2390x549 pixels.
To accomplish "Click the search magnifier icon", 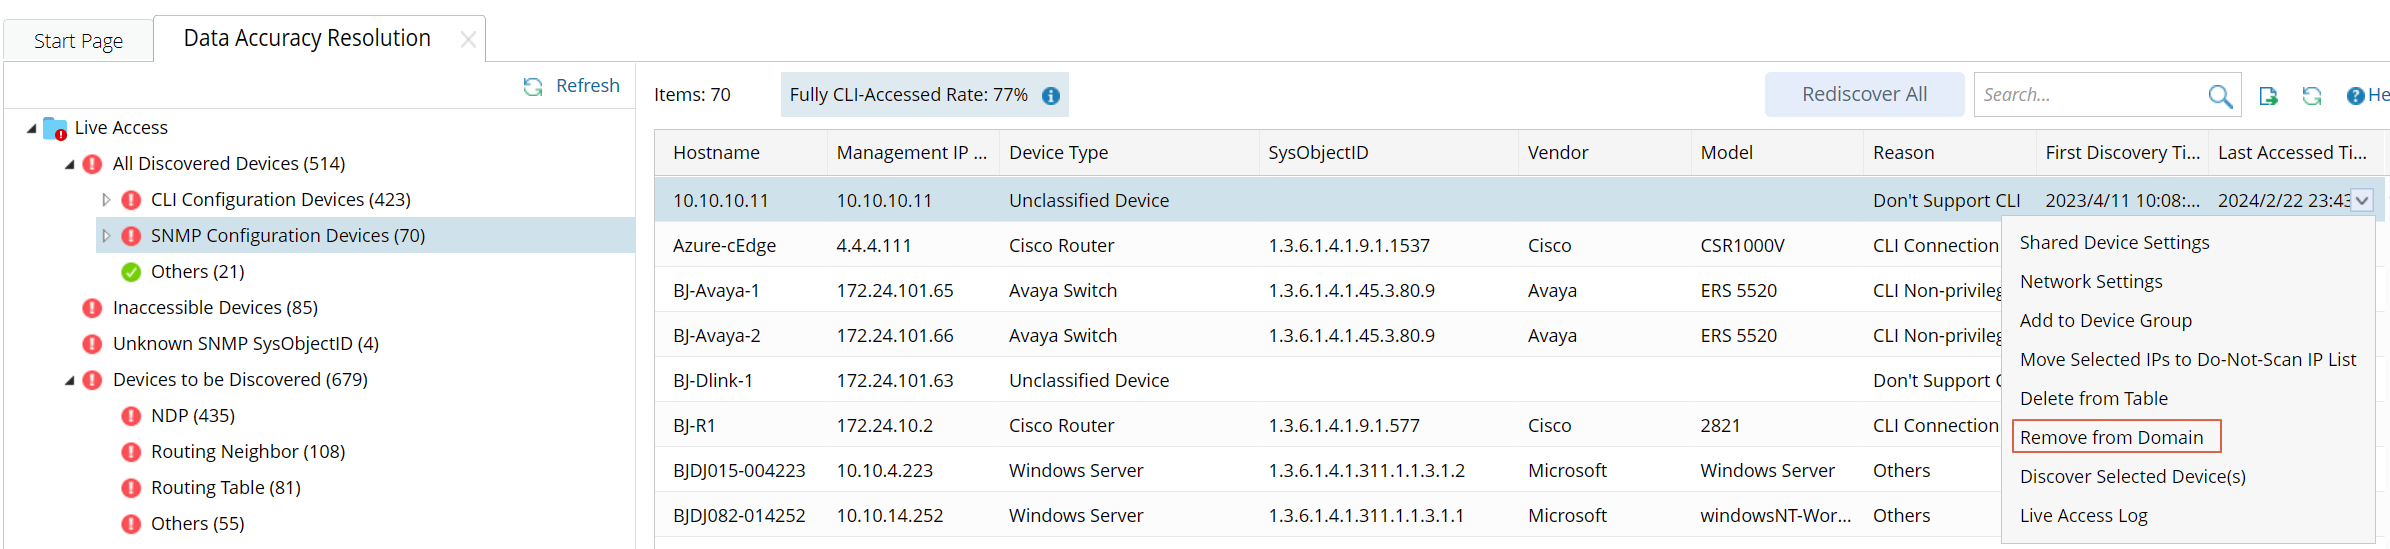I will [2219, 96].
